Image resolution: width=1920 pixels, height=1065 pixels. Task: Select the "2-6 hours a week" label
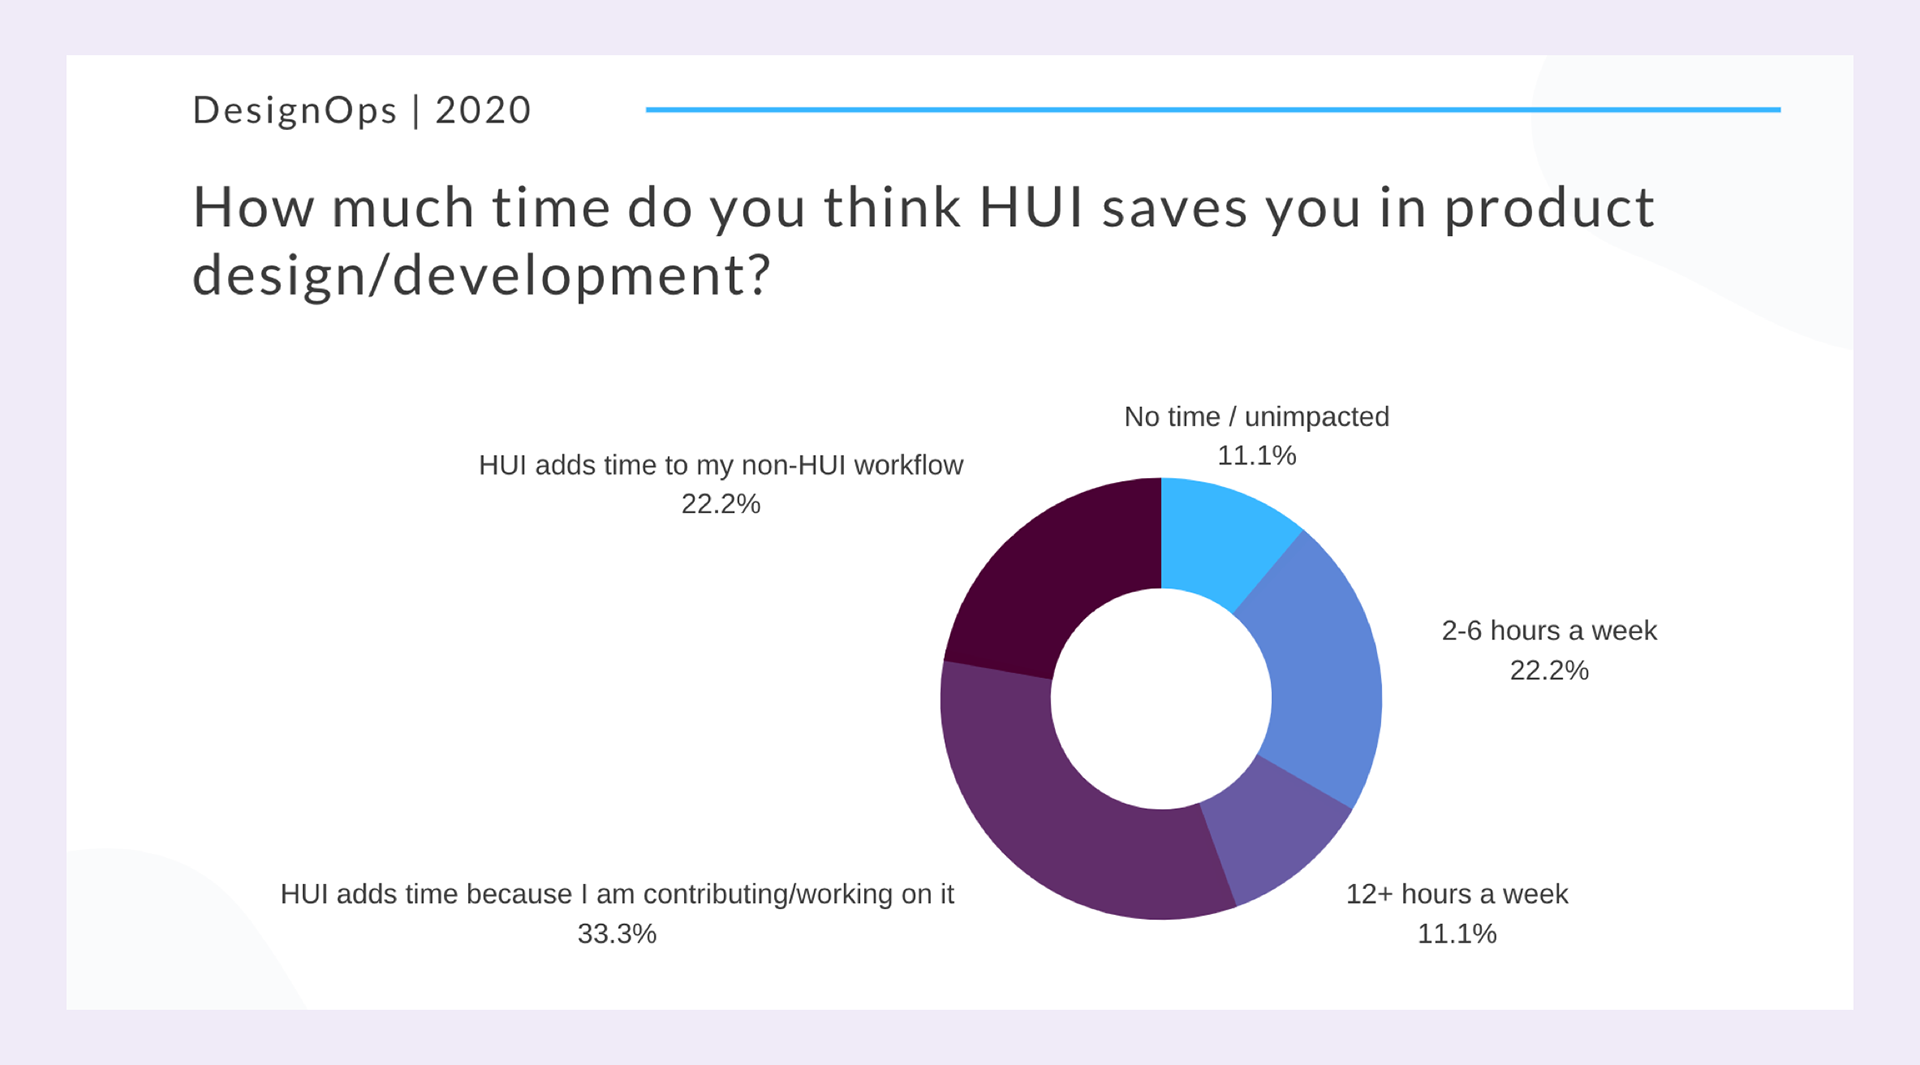pos(1548,631)
